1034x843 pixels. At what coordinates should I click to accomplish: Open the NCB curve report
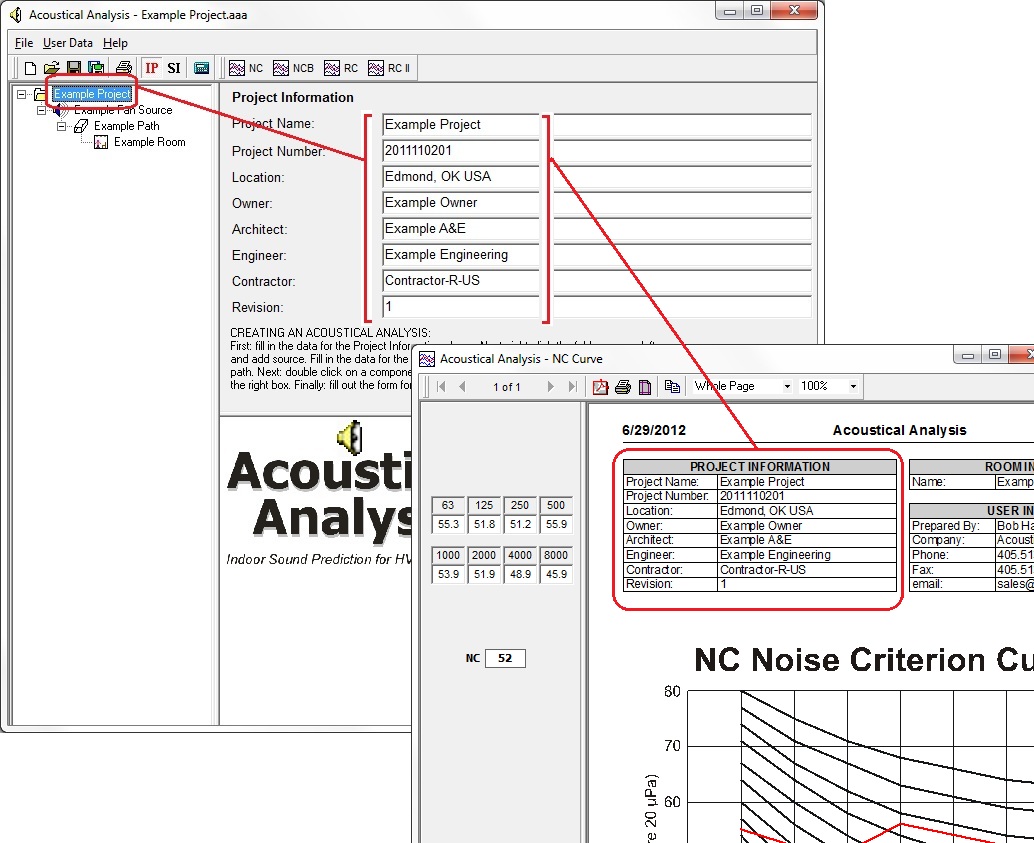293,68
